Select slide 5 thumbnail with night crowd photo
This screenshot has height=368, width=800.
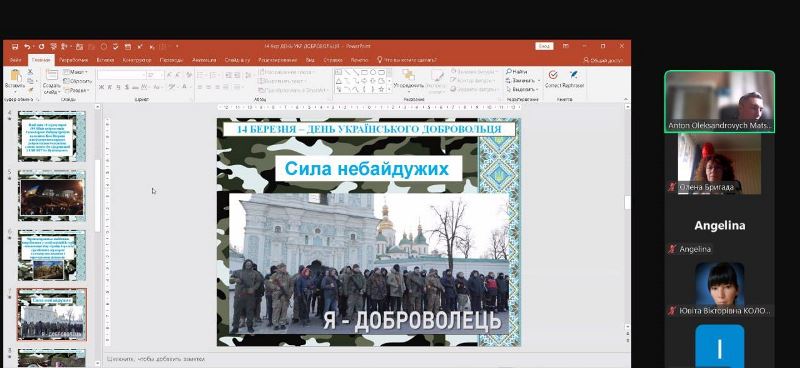pos(52,196)
